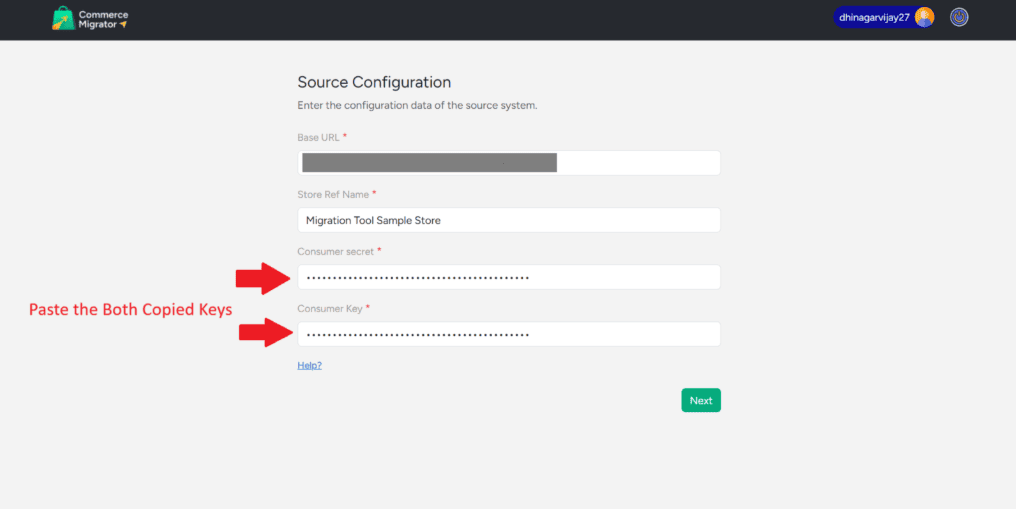Open the Help? link
Viewport: 1016px width, 509px height.
pos(309,366)
